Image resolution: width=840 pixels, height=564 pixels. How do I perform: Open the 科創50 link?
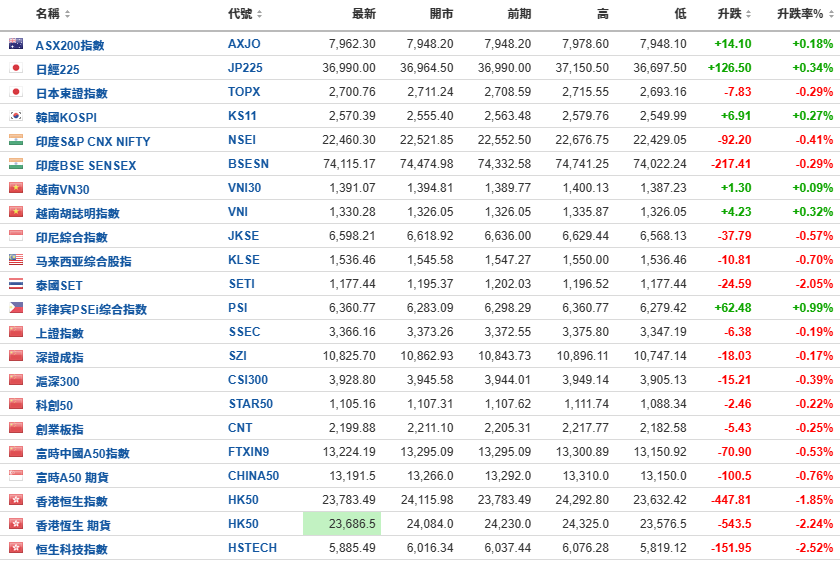[x=54, y=405]
